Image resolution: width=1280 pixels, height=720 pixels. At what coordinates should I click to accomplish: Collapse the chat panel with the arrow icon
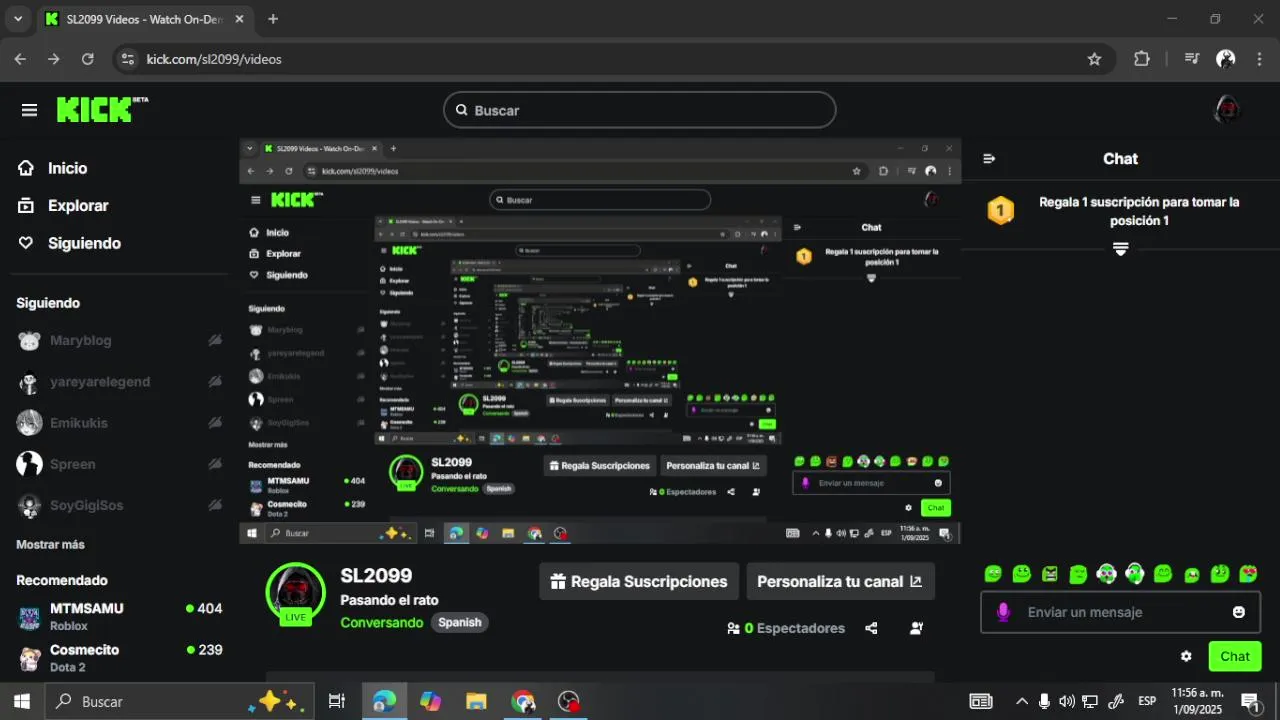989,158
